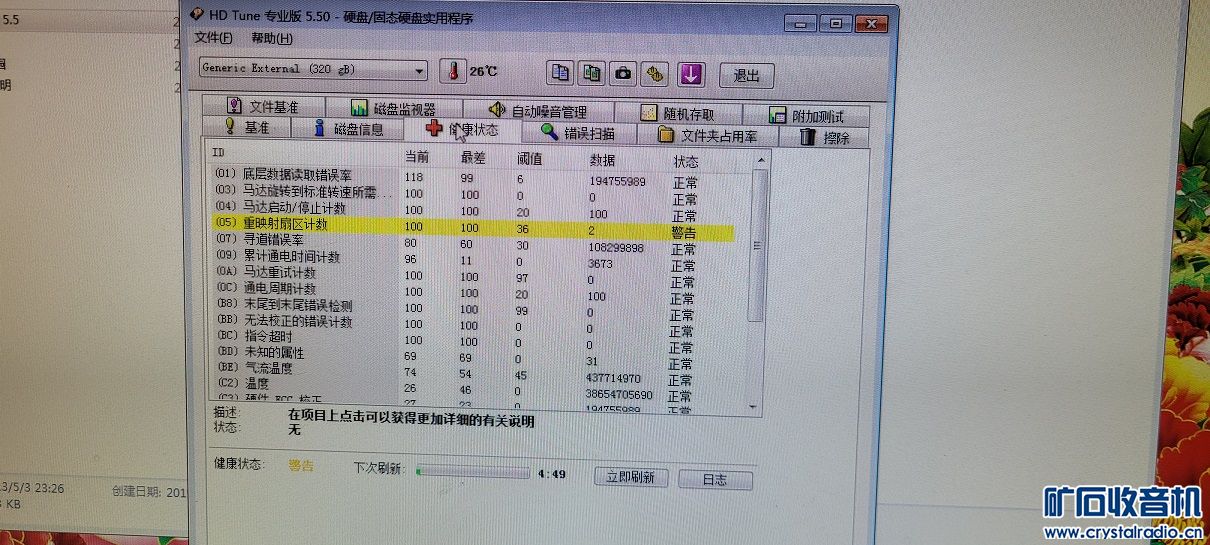Click the 当前 column header
Viewport: 1210px width, 545px height.
click(x=416, y=156)
